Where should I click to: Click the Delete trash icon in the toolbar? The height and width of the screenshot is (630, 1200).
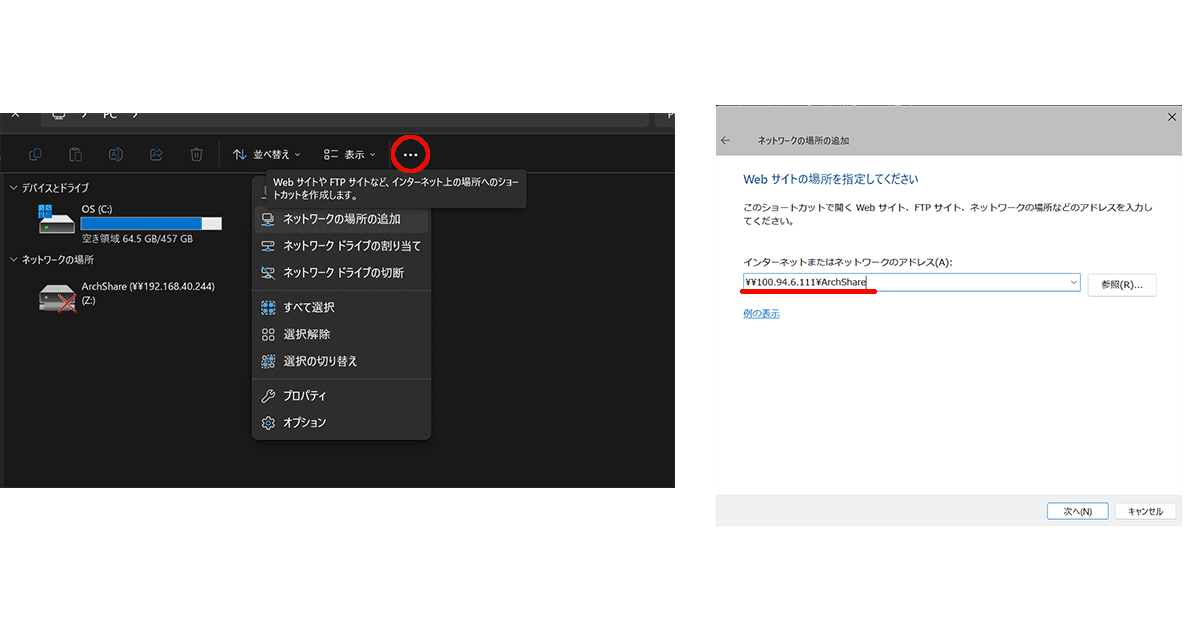196,154
